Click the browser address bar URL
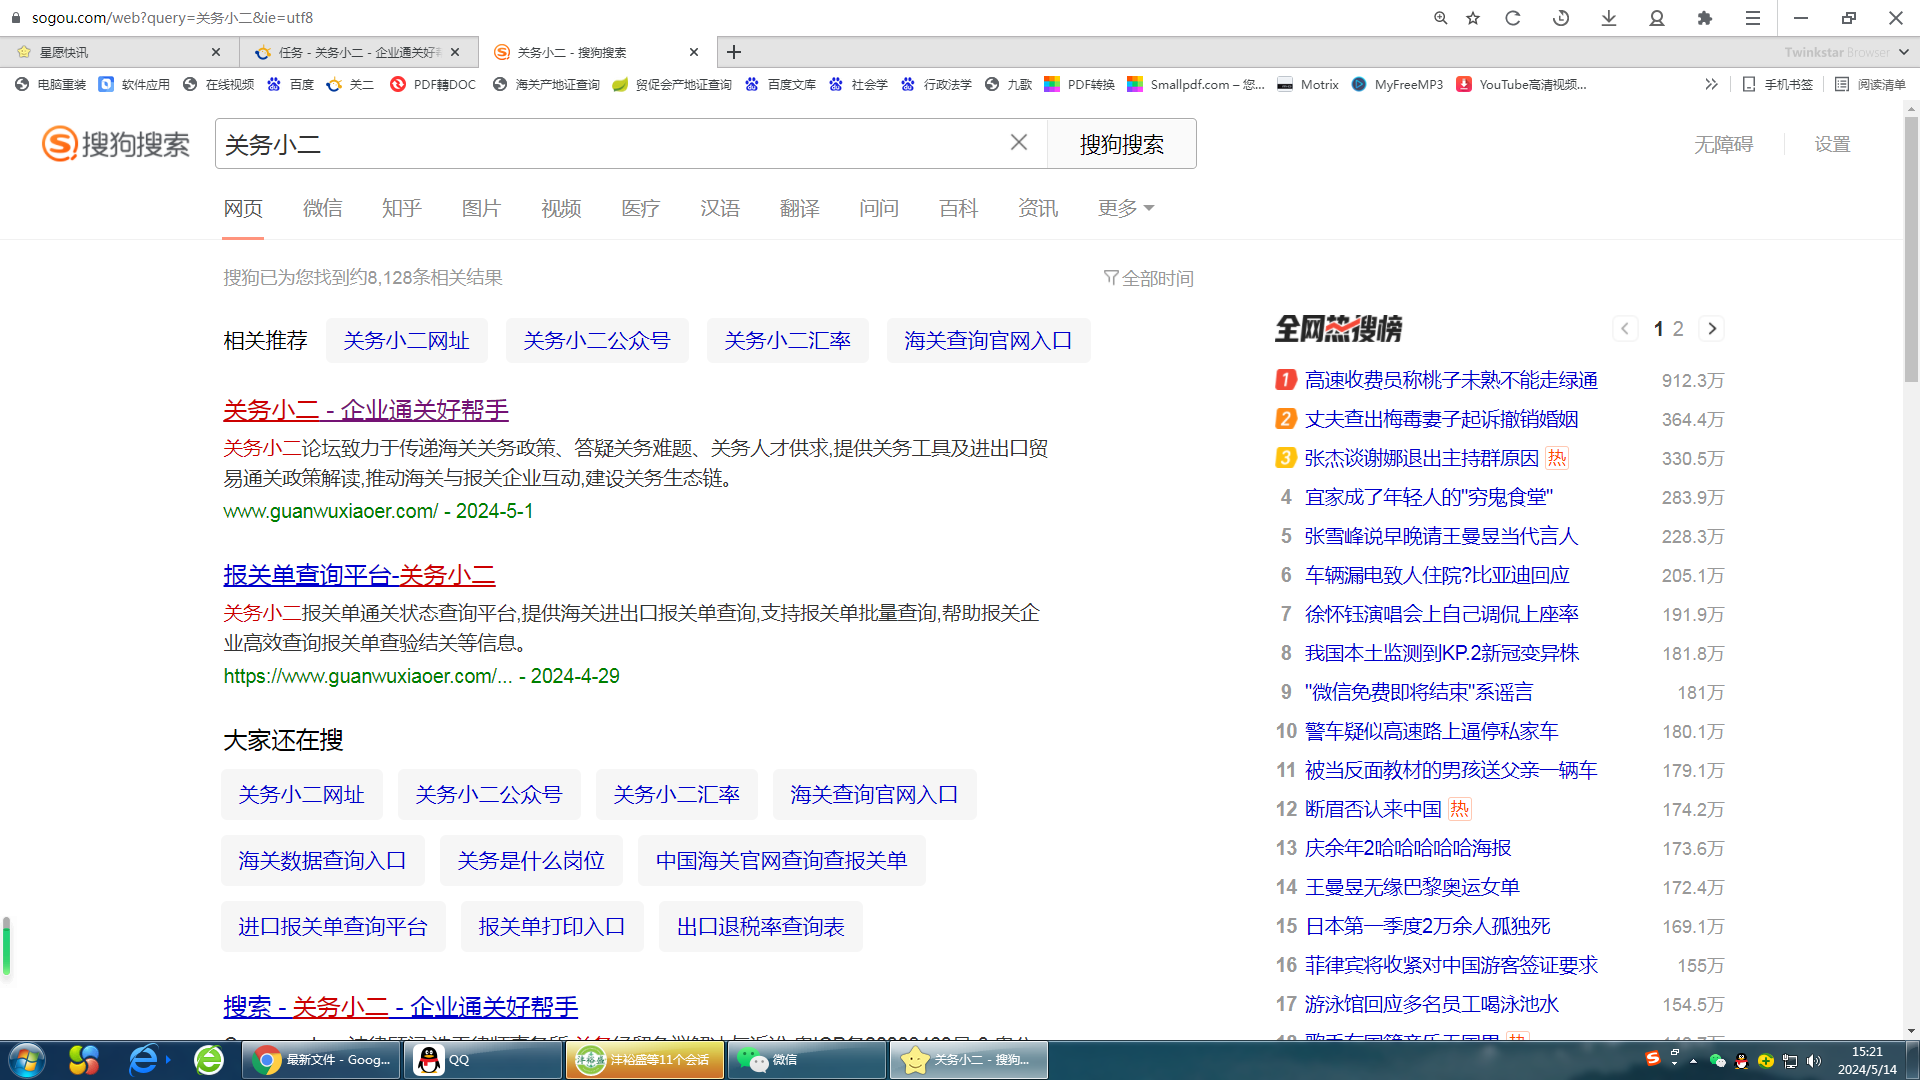Screen dimensions: 1920x1080 tap(172, 18)
